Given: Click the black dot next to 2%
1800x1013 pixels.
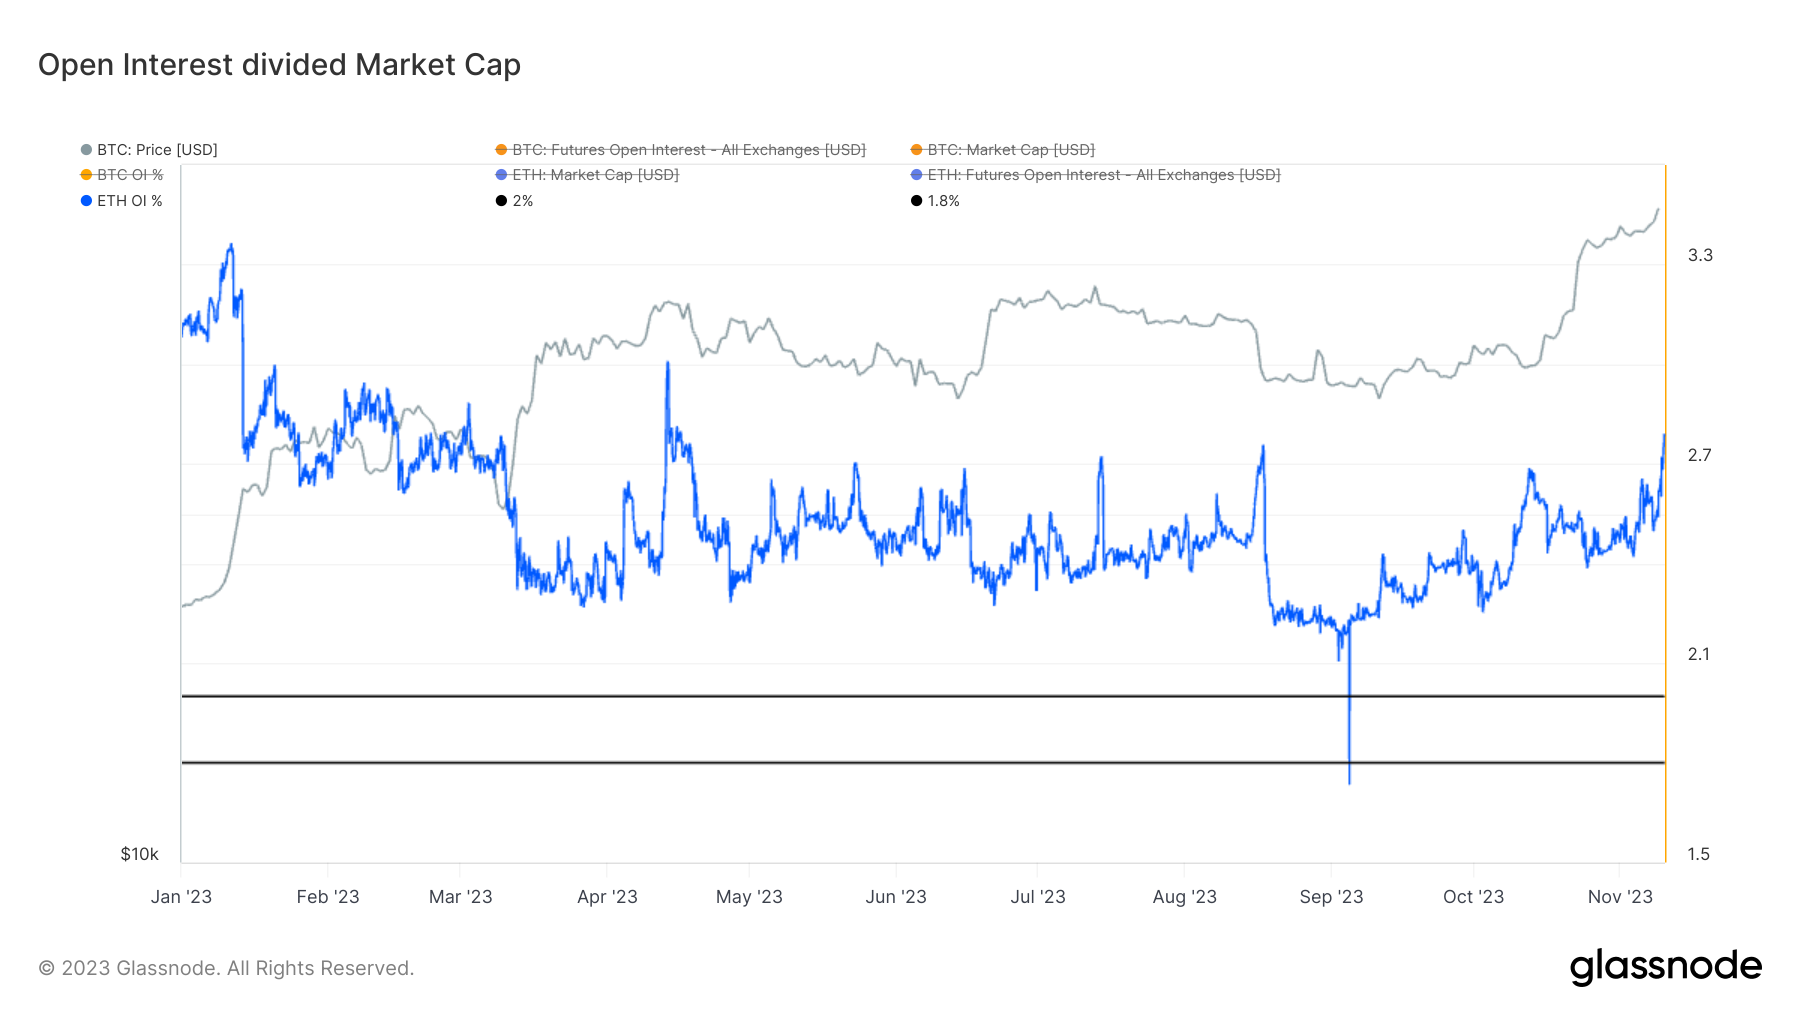Looking at the screenshot, I should [501, 201].
